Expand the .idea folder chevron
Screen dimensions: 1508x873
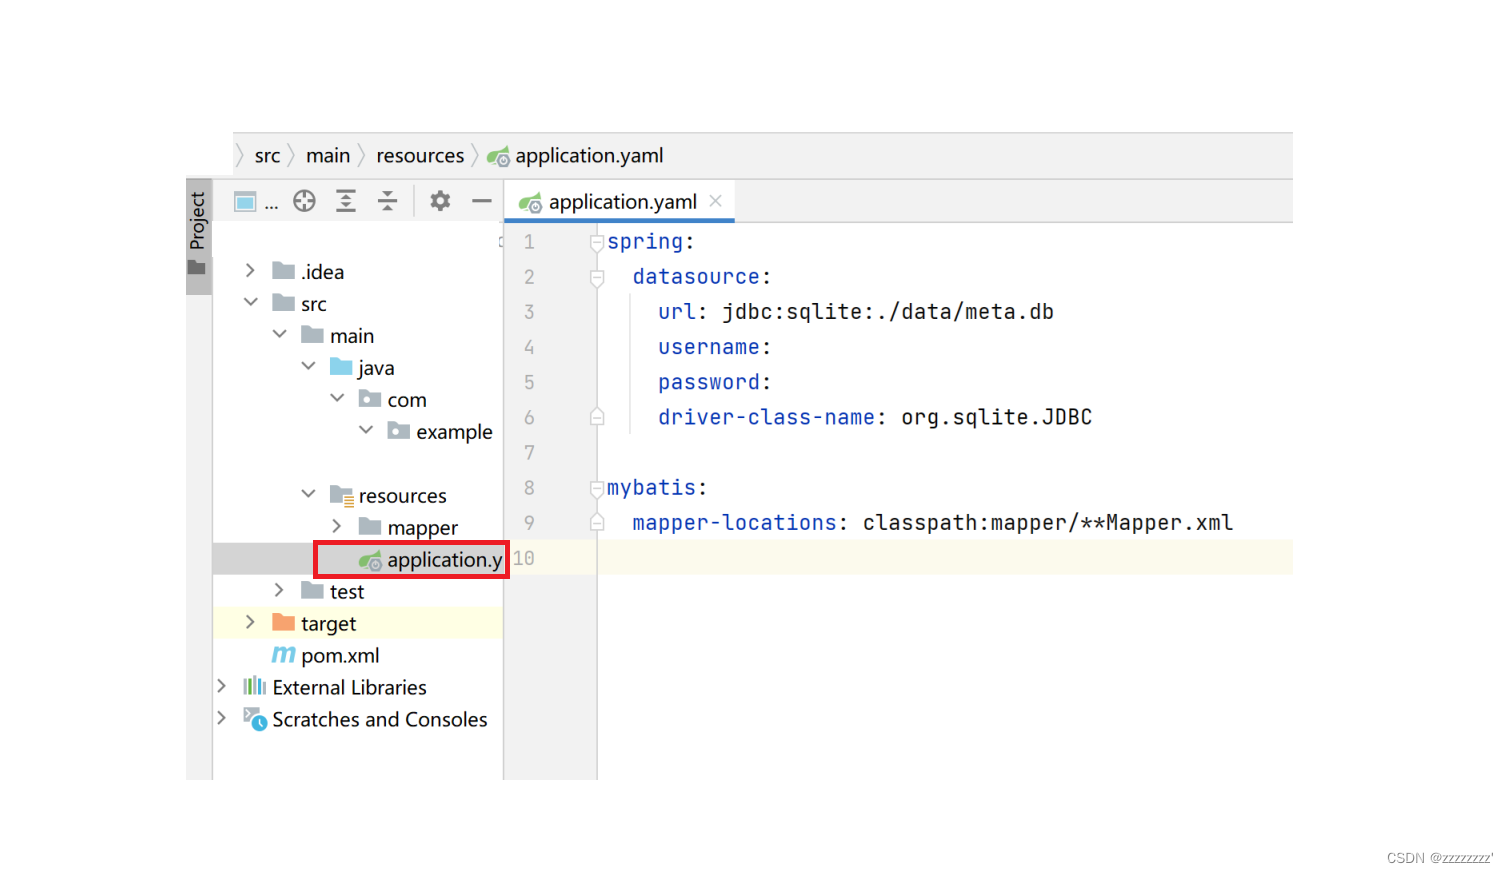(x=250, y=271)
